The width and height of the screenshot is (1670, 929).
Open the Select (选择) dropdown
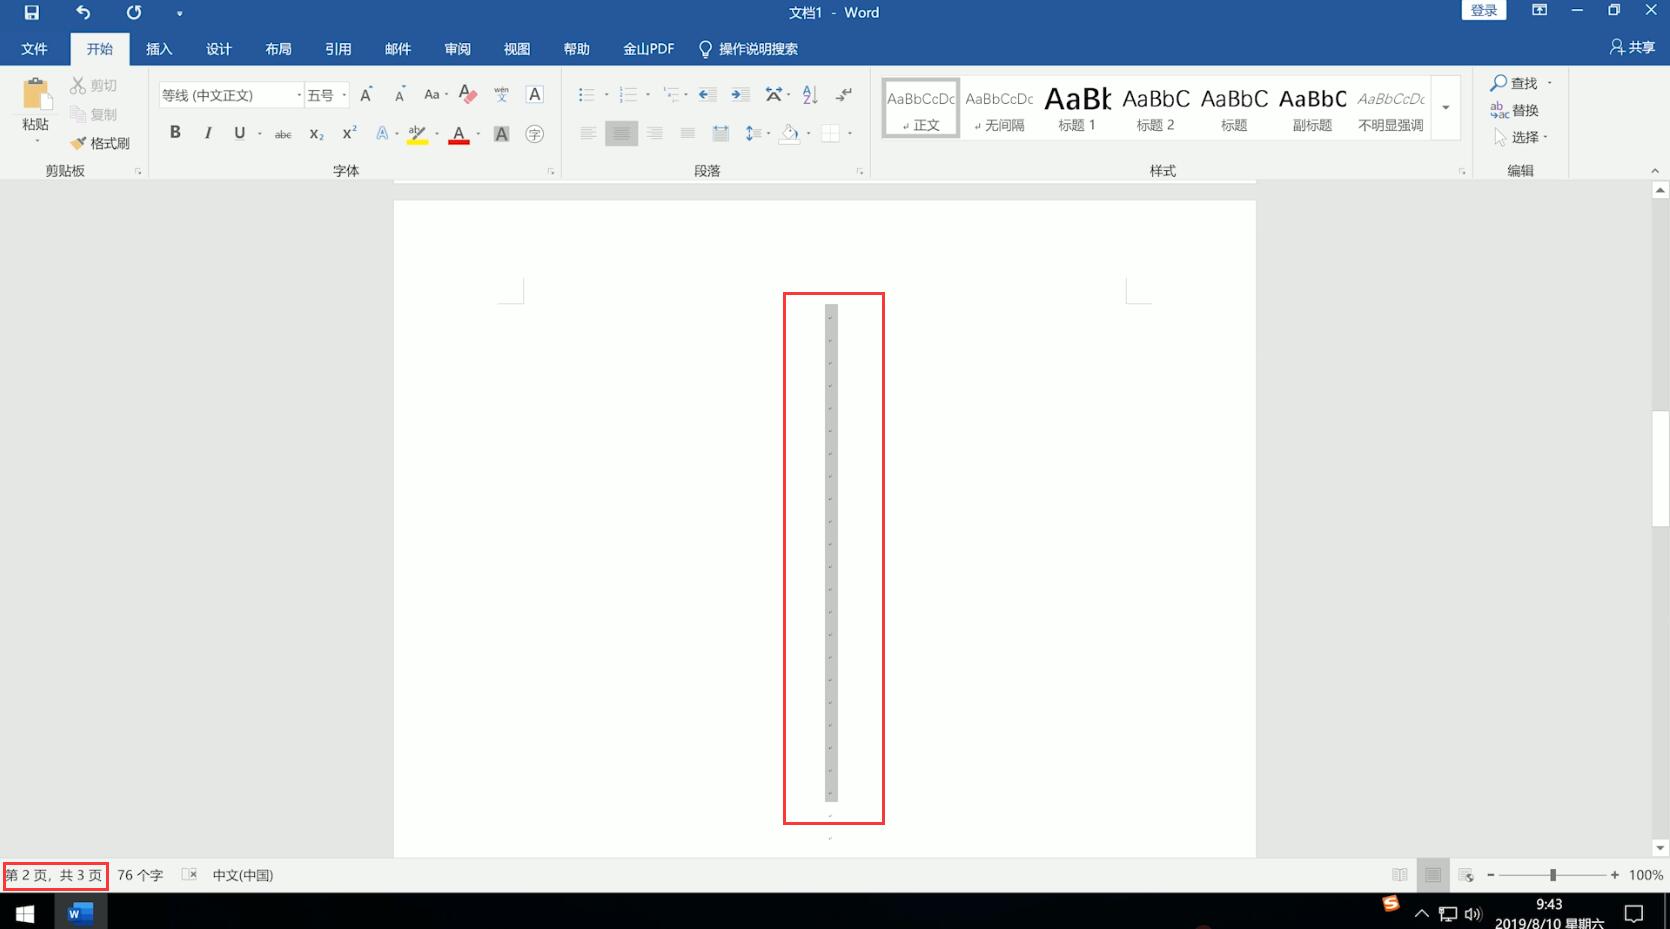(x=1520, y=137)
